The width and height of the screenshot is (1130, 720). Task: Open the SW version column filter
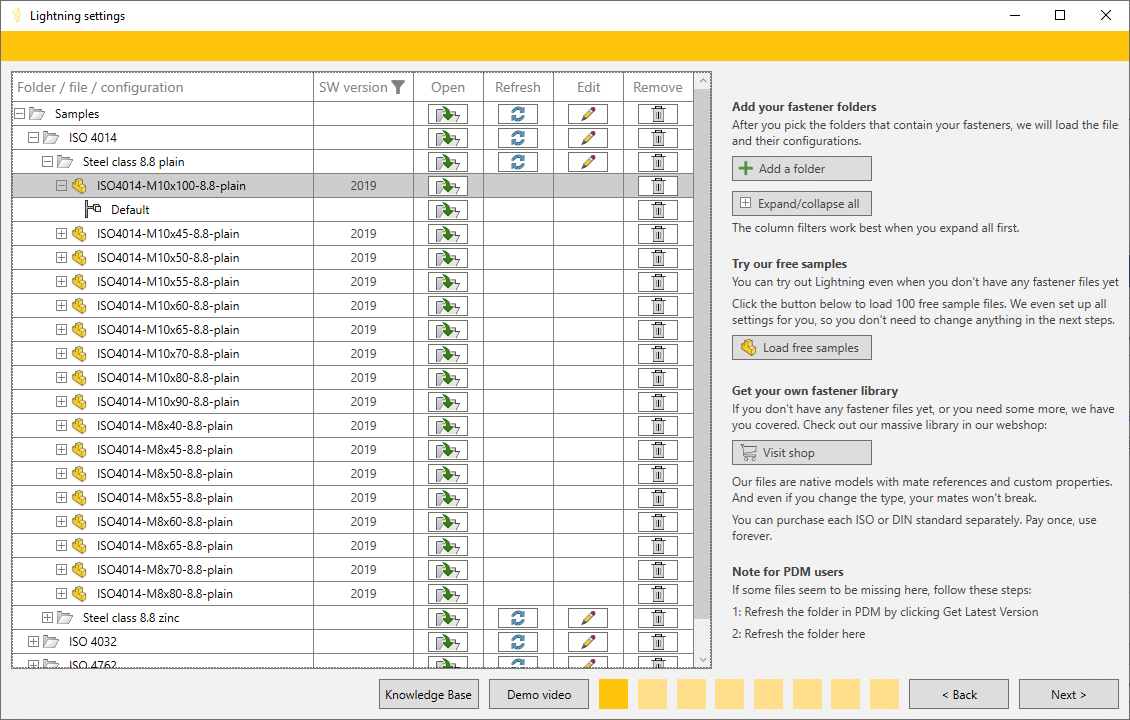[400, 87]
